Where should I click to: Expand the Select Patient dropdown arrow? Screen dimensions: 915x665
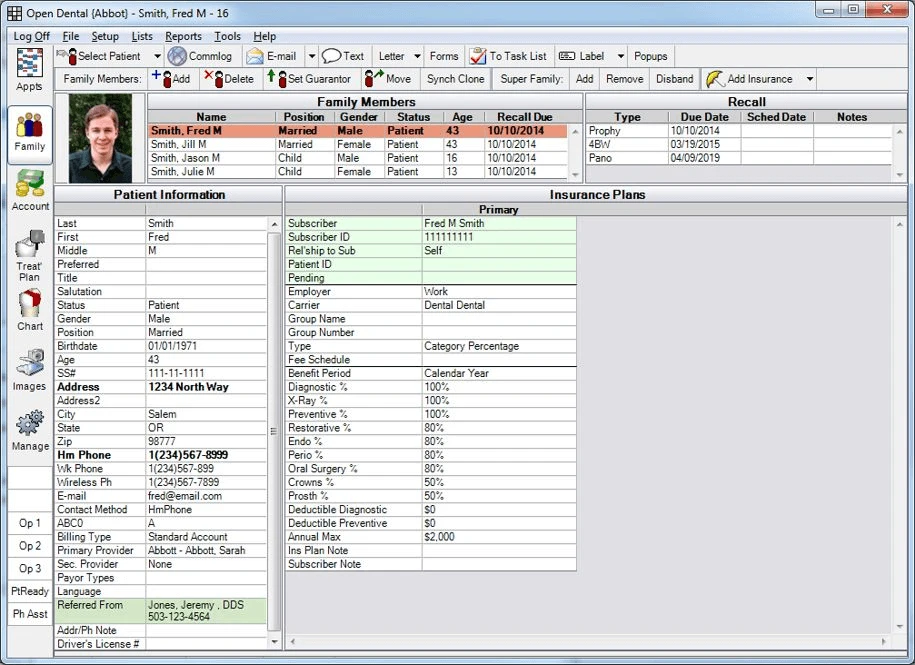pyautogui.click(x=157, y=56)
